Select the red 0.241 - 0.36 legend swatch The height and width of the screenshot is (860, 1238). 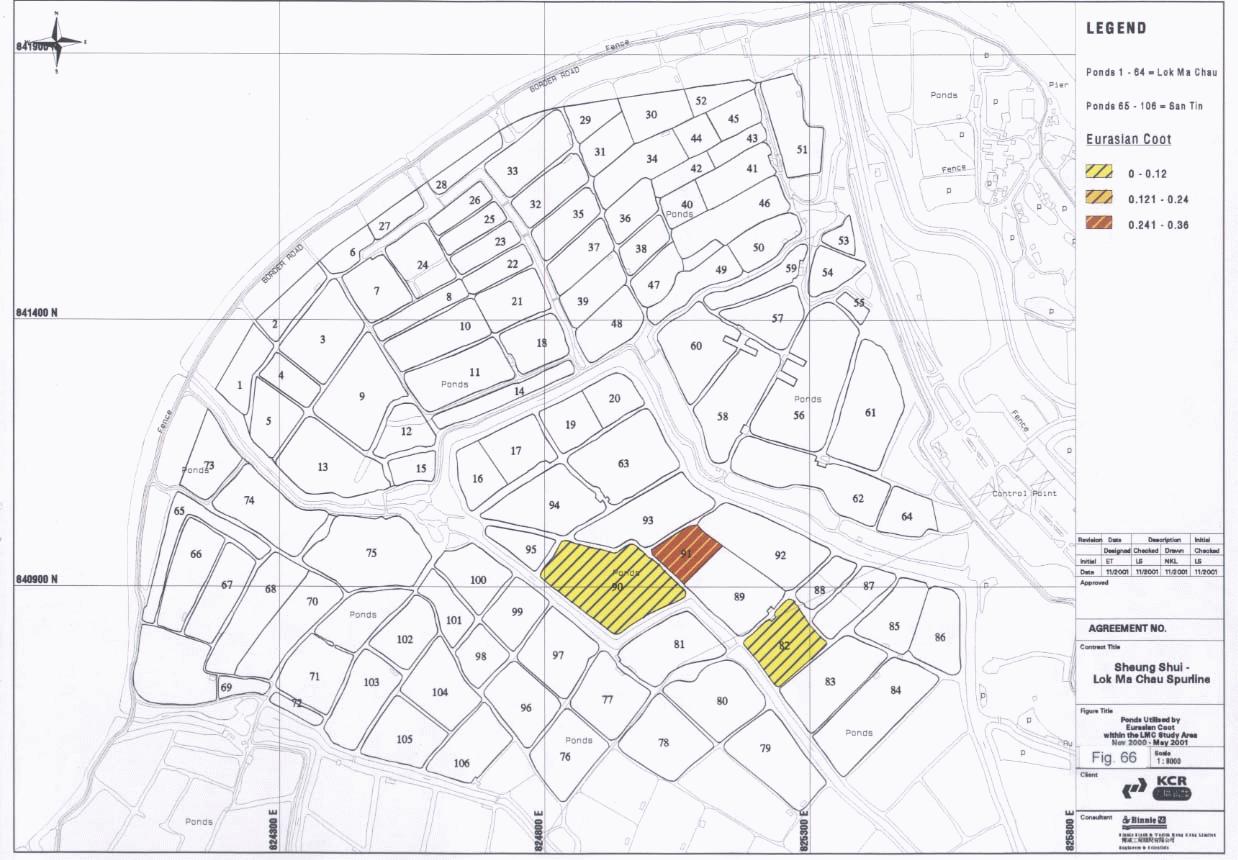(1098, 225)
